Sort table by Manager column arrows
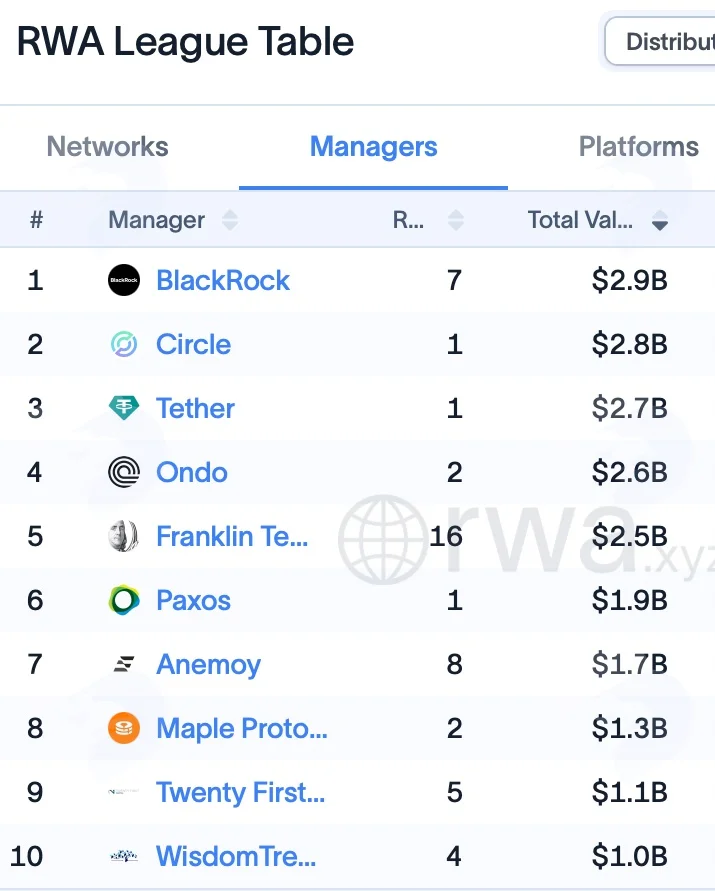This screenshot has width=715, height=891. point(230,220)
